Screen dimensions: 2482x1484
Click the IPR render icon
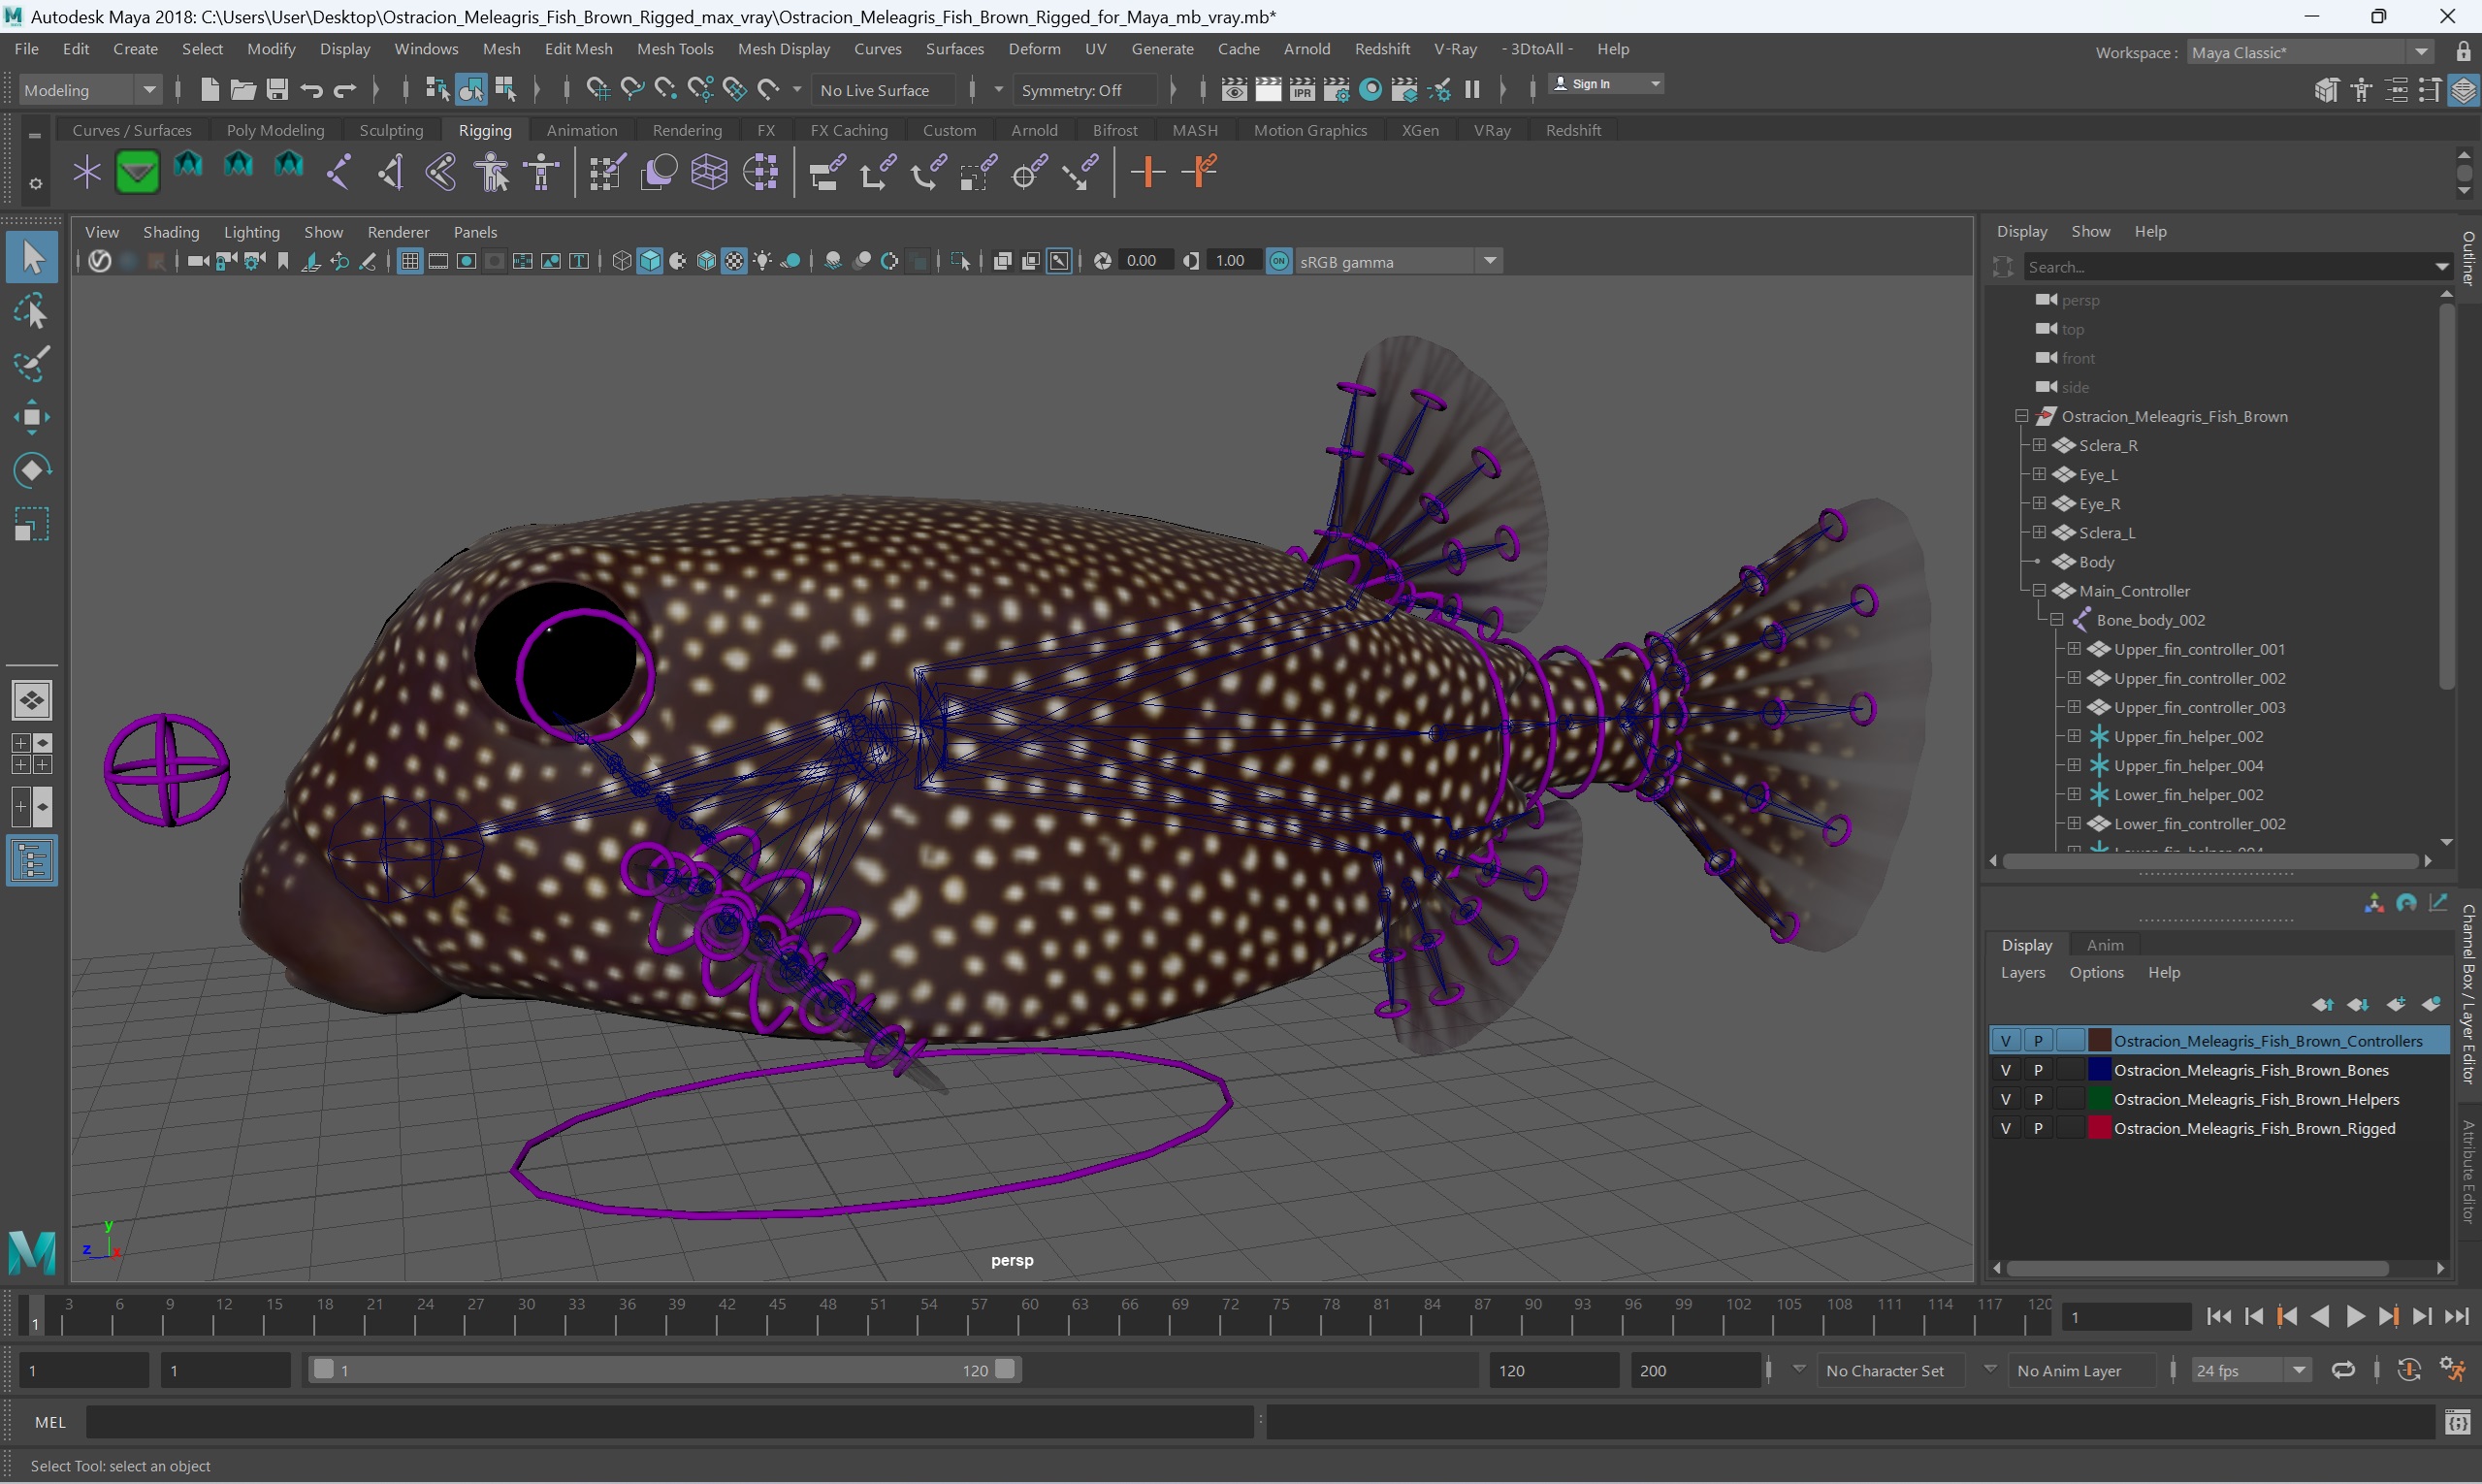pyautogui.click(x=1302, y=90)
